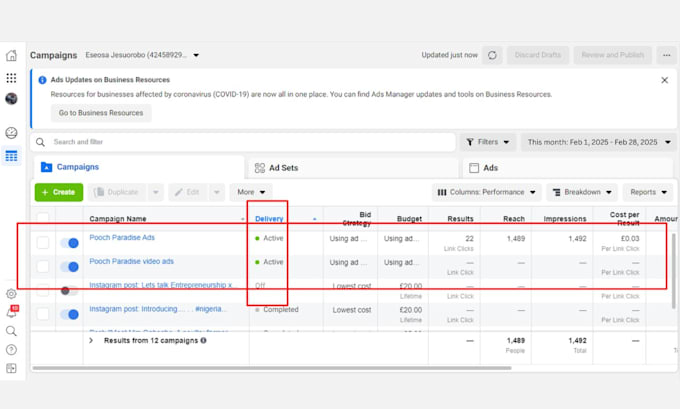The height and width of the screenshot is (409, 680).
Task: Expand the Results from 12 campaigns row
Action: [91, 340]
